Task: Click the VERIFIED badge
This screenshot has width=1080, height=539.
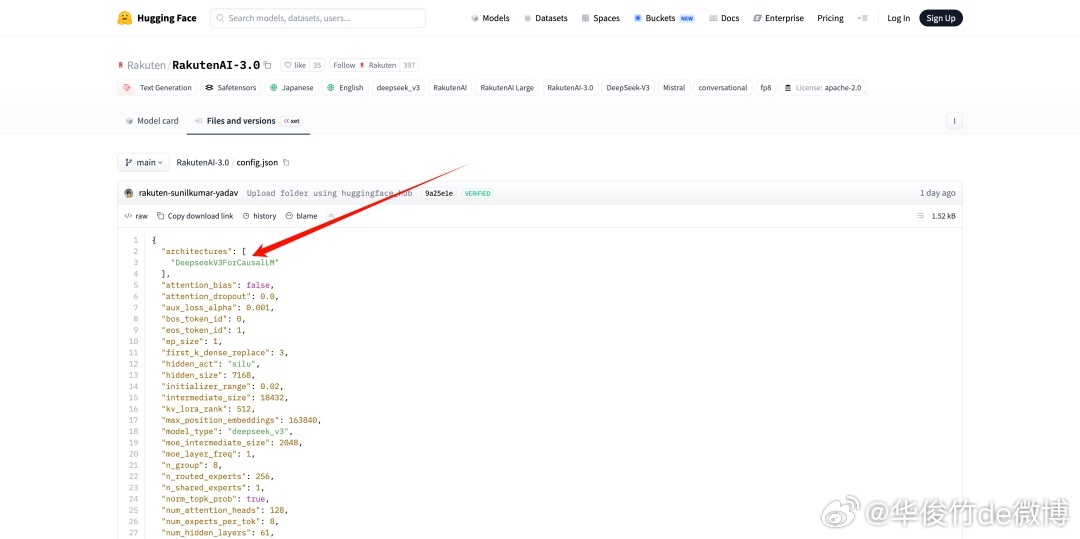Action: 477,193
